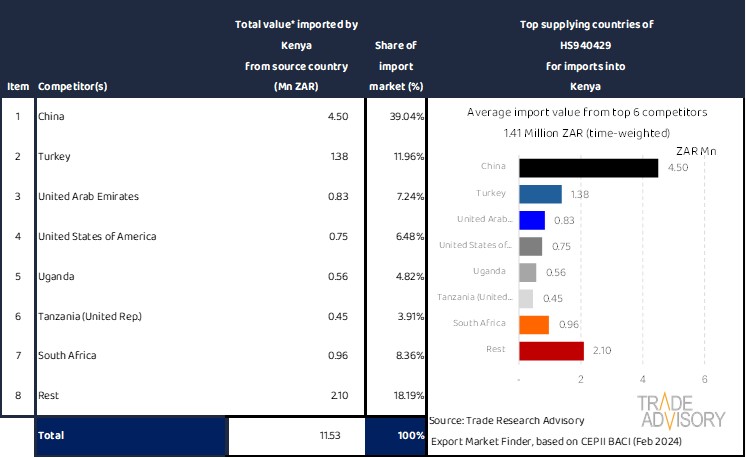Click the 18.19% share value for Rest
Viewport: 746px width, 458px height.
click(407, 397)
